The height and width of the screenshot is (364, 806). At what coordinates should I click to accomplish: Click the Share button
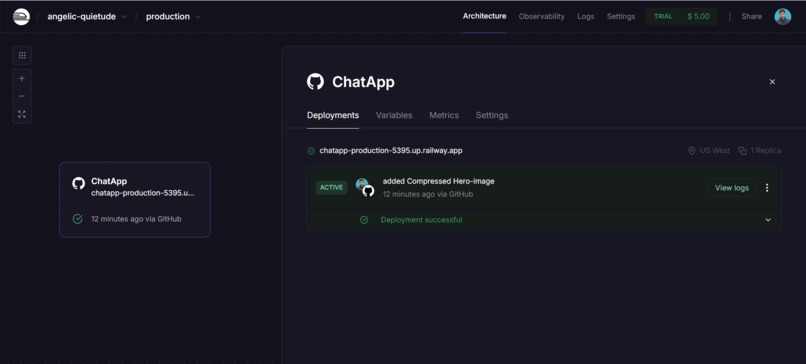[x=752, y=16]
